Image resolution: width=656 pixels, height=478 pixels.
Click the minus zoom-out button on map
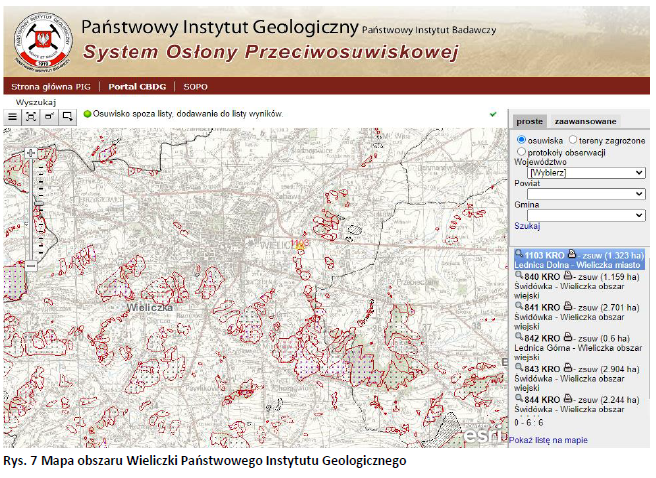[x=31, y=266]
